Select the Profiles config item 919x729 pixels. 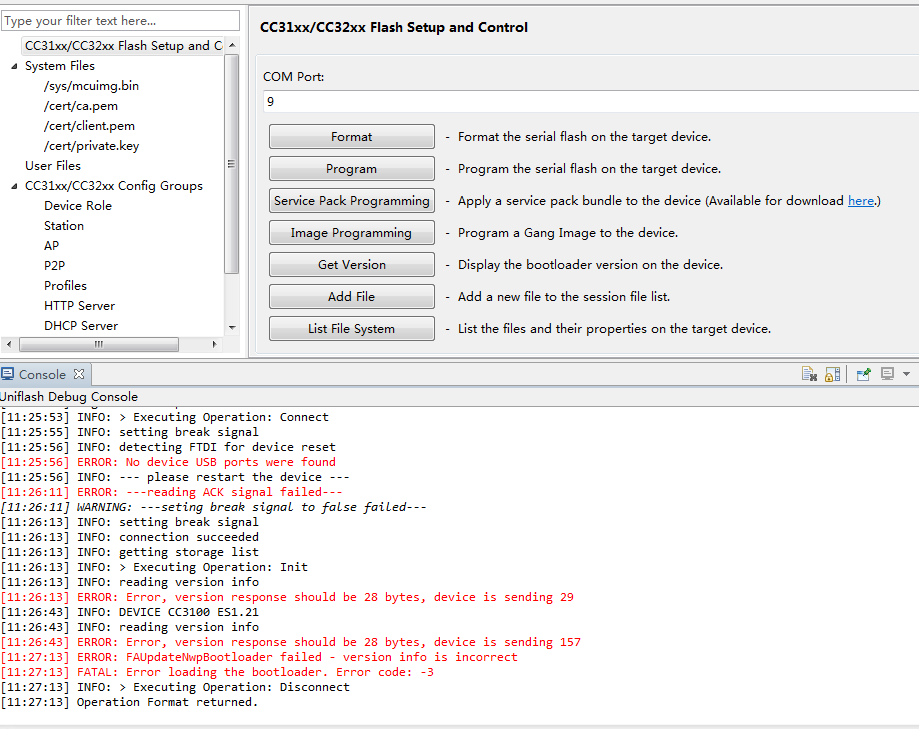(65, 285)
